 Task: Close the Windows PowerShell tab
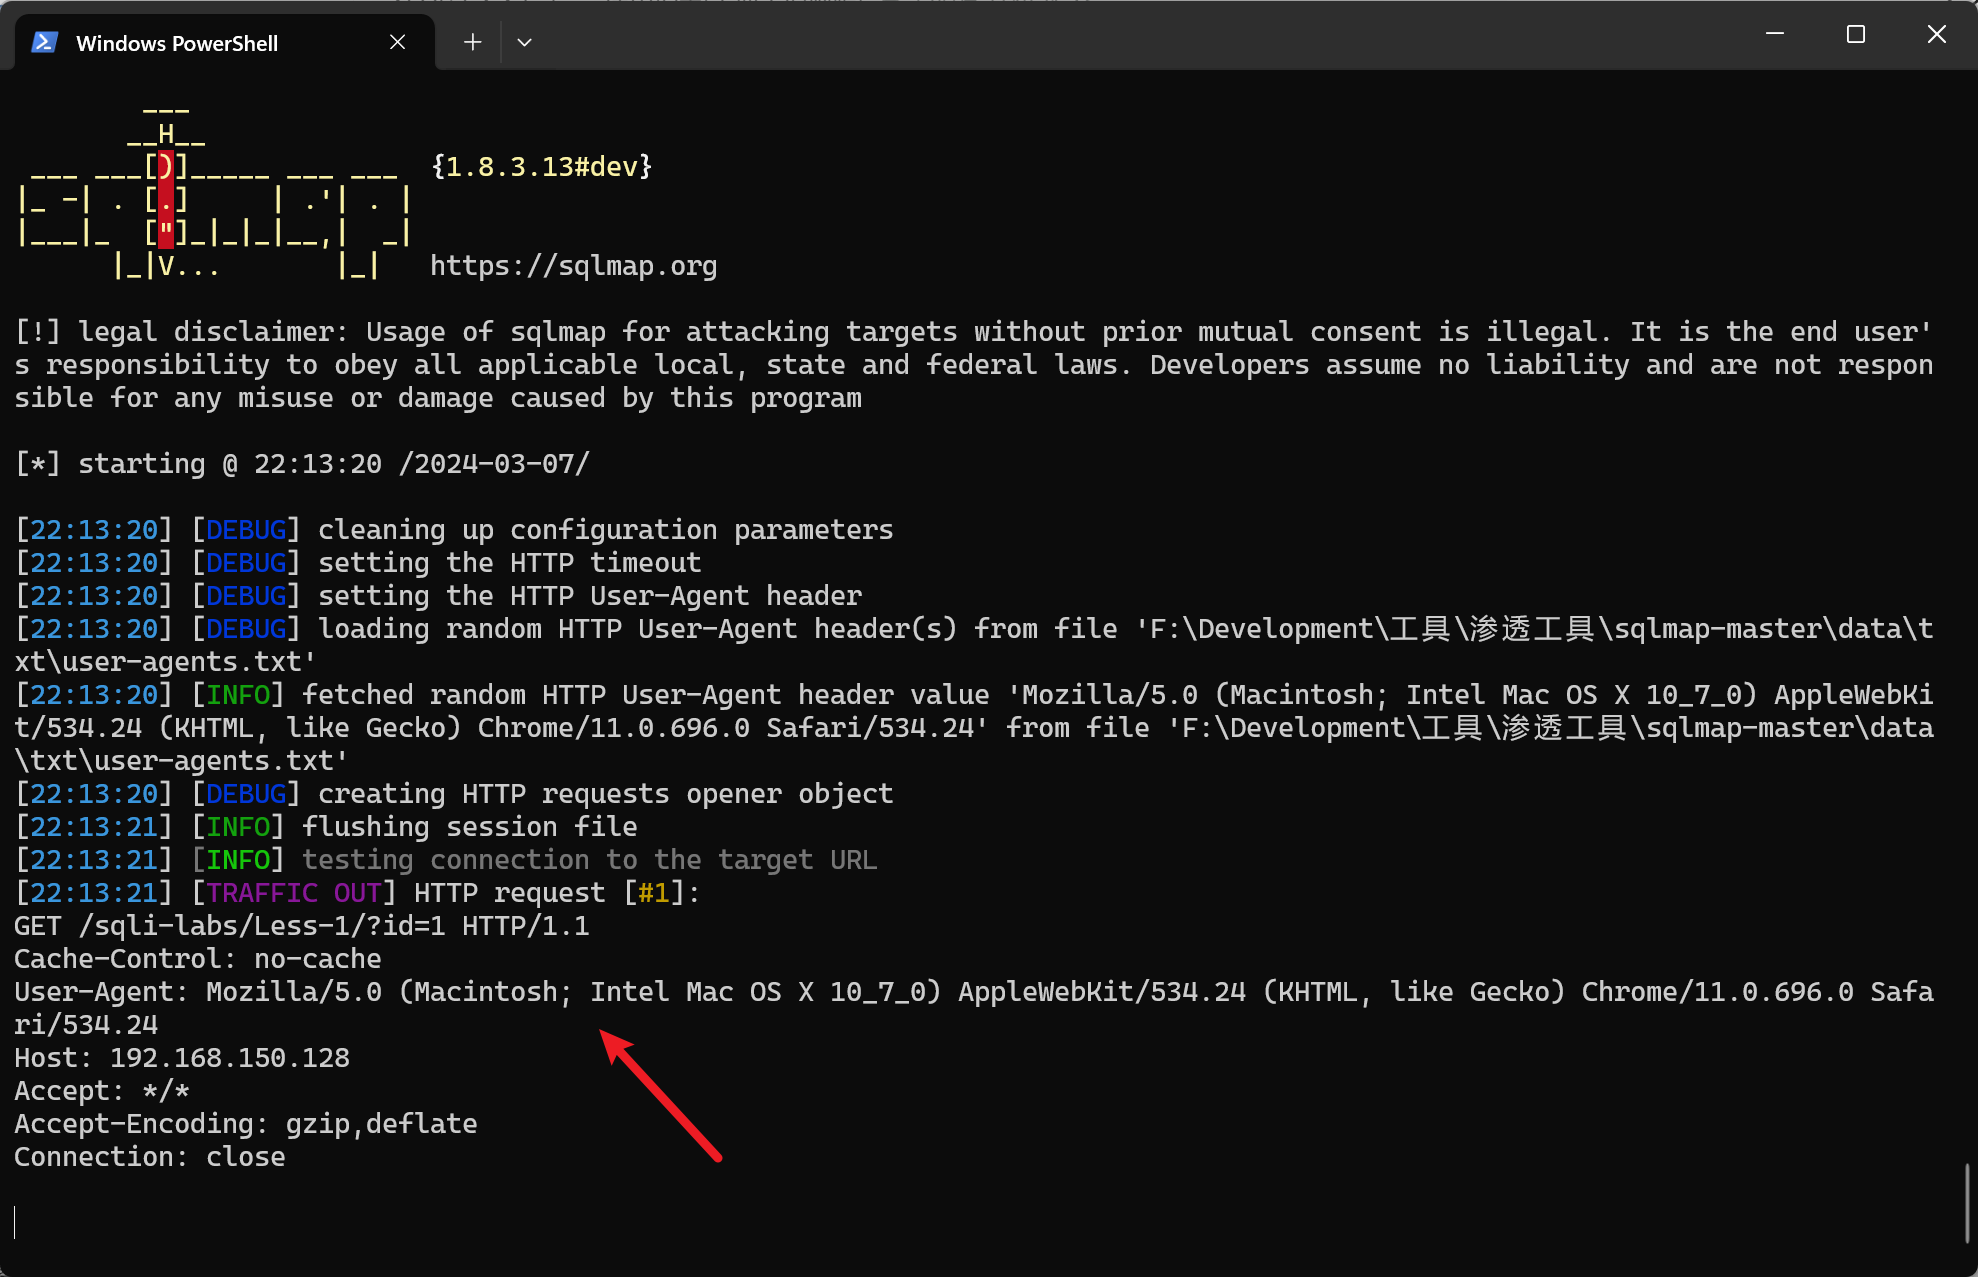click(x=397, y=42)
